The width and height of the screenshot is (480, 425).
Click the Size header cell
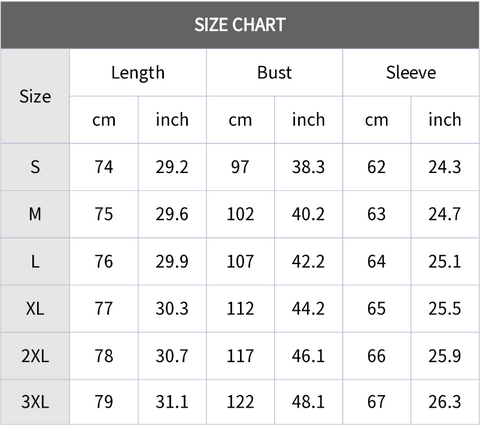point(35,96)
